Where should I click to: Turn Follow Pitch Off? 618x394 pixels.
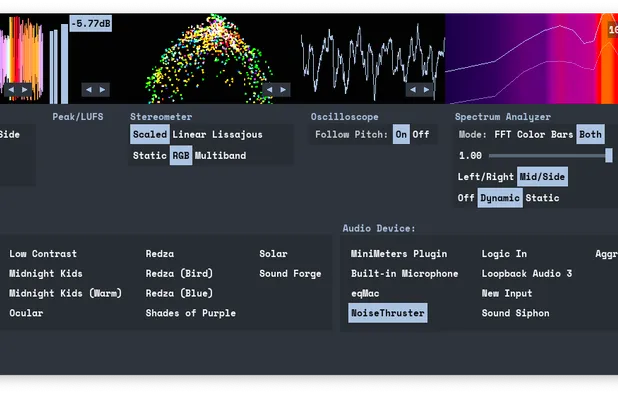[x=421, y=134]
